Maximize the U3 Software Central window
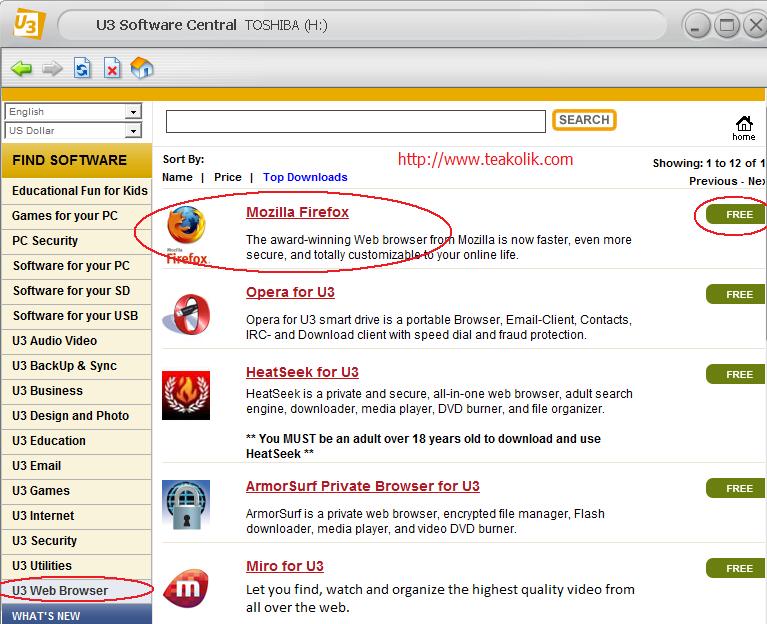Image resolution: width=767 pixels, height=624 pixels. (727, 24)
